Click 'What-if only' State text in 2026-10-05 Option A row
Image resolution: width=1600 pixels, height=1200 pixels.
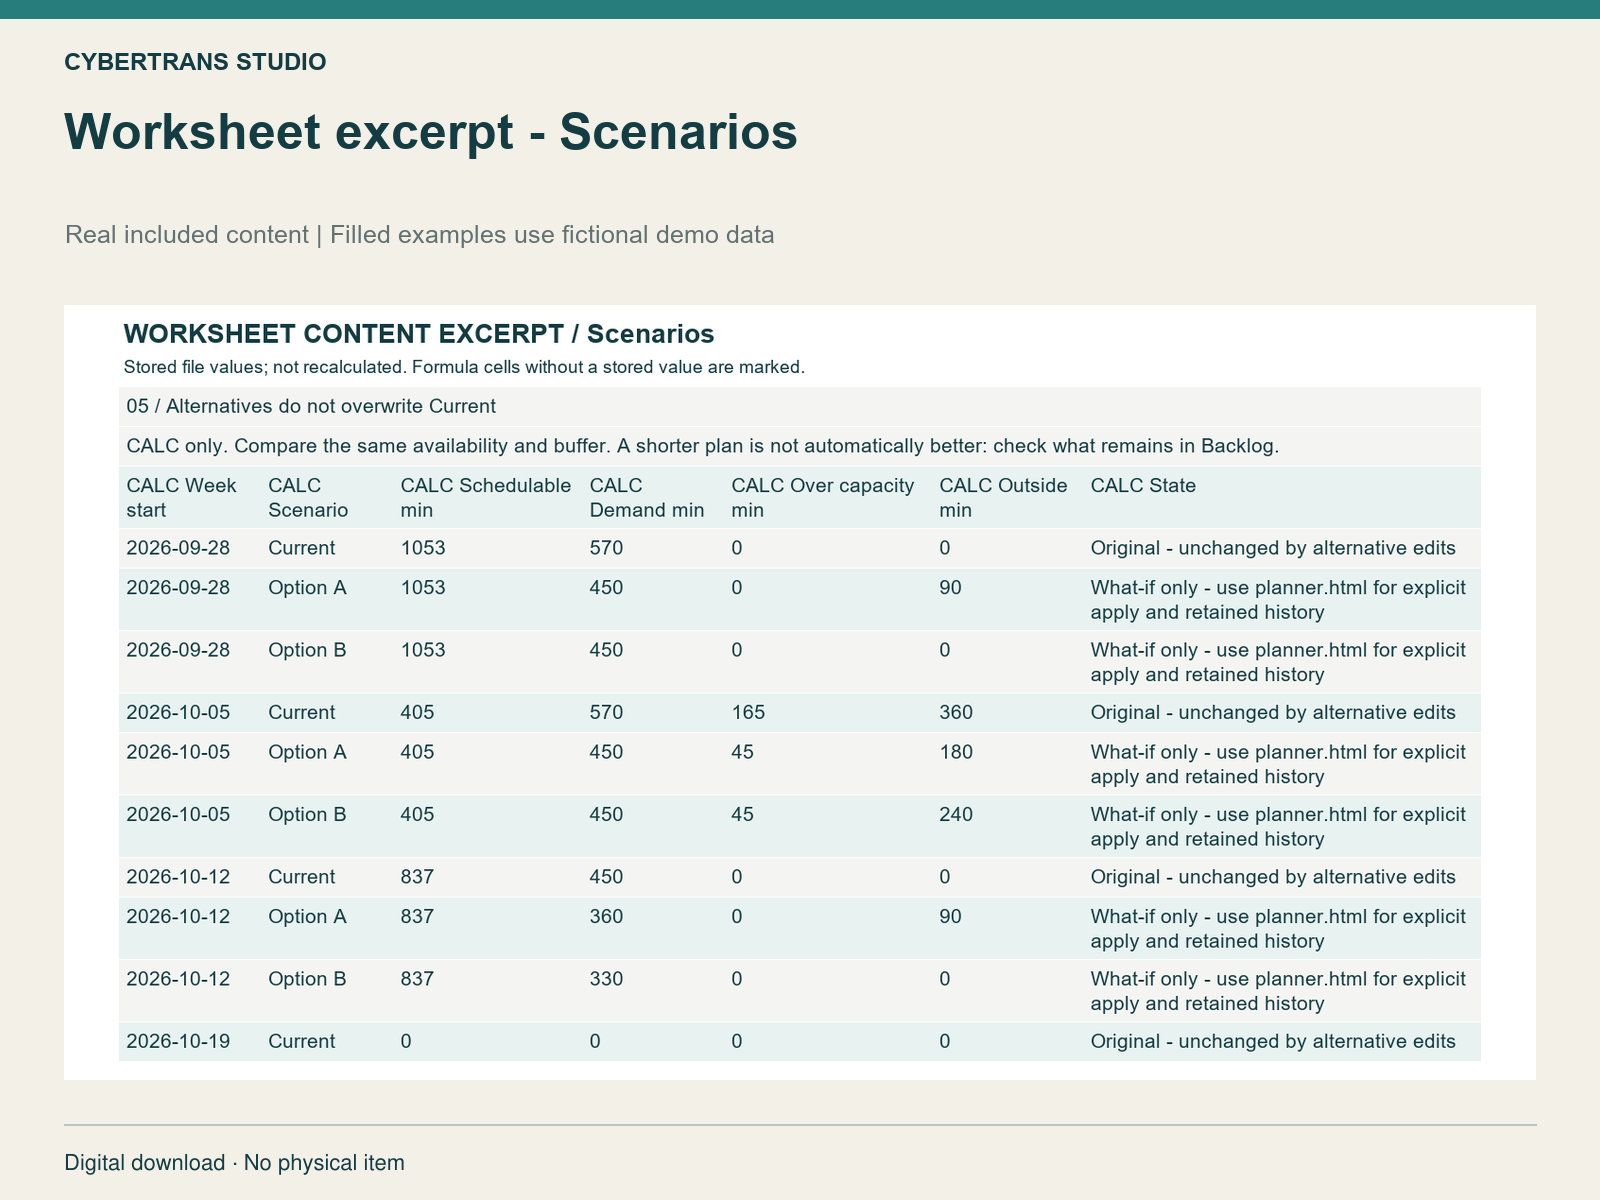tap(1278, 765)
